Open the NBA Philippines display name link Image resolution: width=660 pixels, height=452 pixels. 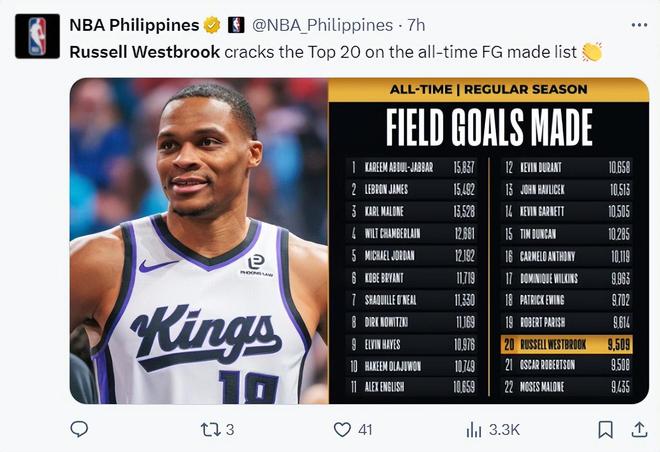click(x=133, y=25)
